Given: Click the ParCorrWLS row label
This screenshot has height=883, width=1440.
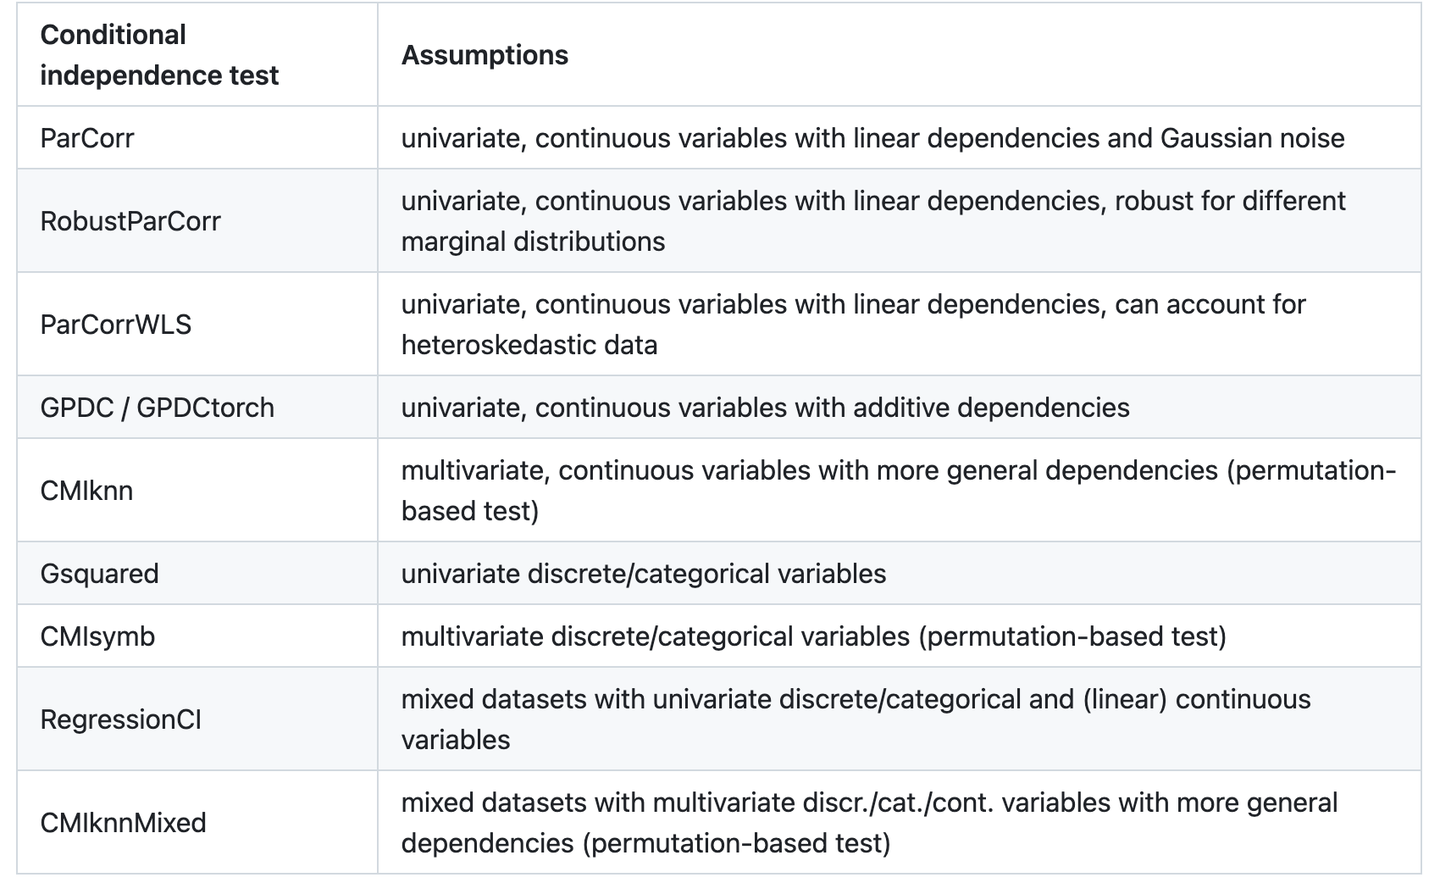Looking at the screenshot, I should (115, 324).
